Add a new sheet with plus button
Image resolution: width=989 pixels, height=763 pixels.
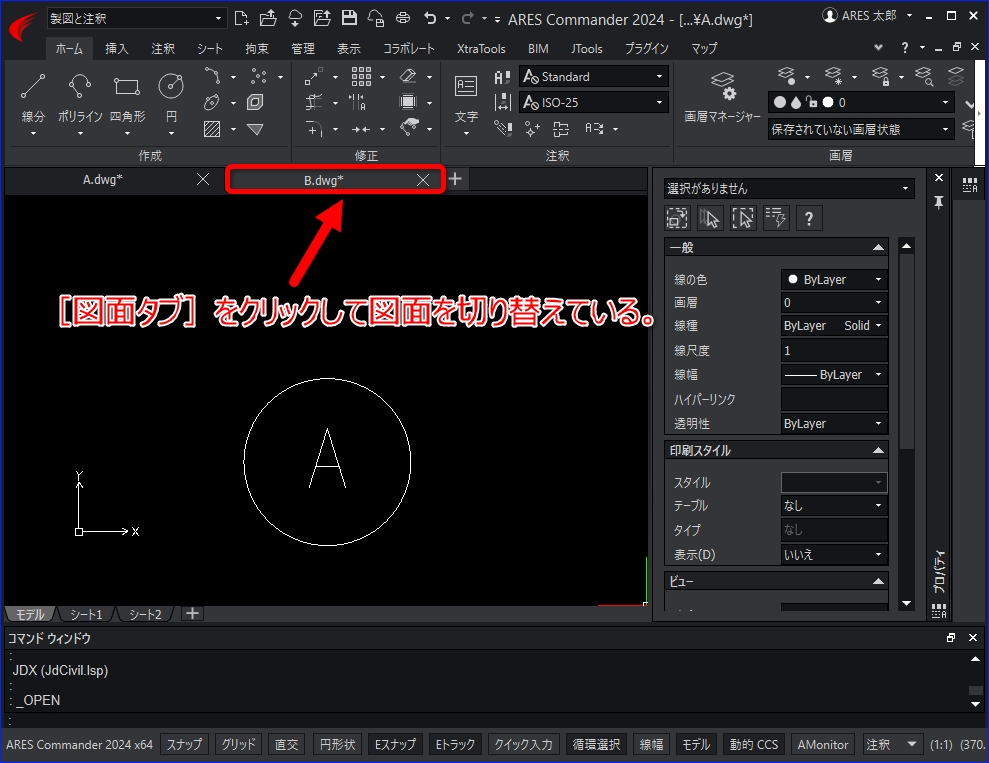coord(192,614)
